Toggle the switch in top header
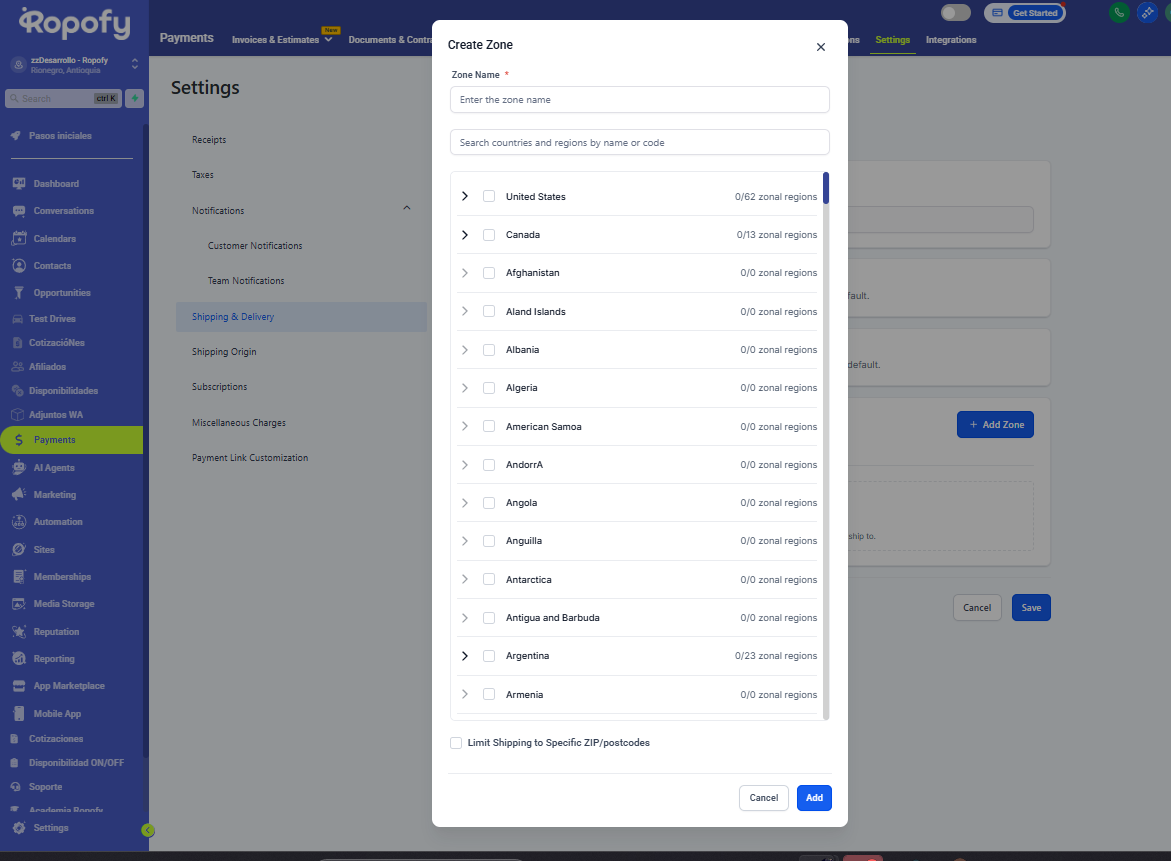 [956, 13]
